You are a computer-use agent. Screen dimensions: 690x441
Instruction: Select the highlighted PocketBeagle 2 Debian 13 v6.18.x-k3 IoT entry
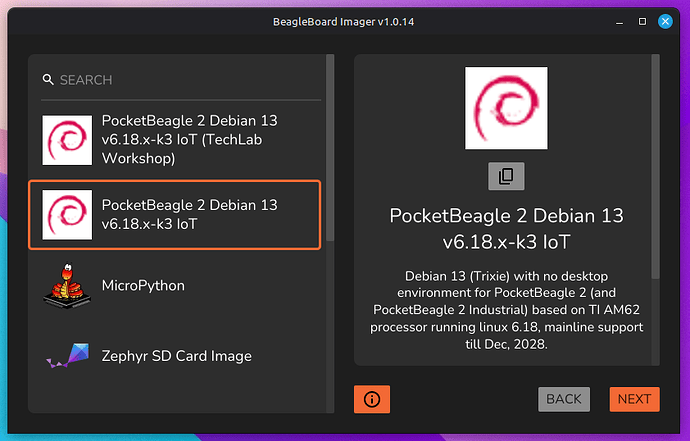[x=175, y=215]
